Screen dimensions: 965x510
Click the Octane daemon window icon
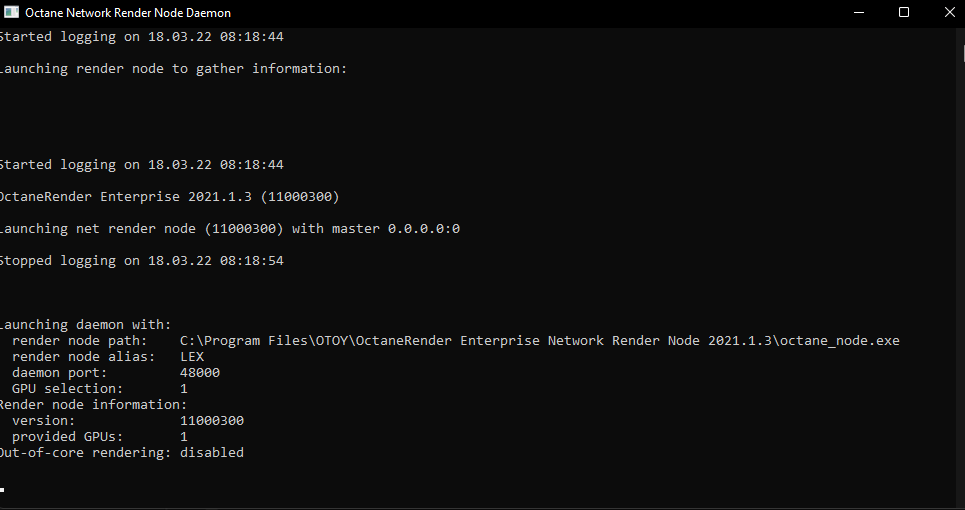pyautogui.click(x=10, y=12)
